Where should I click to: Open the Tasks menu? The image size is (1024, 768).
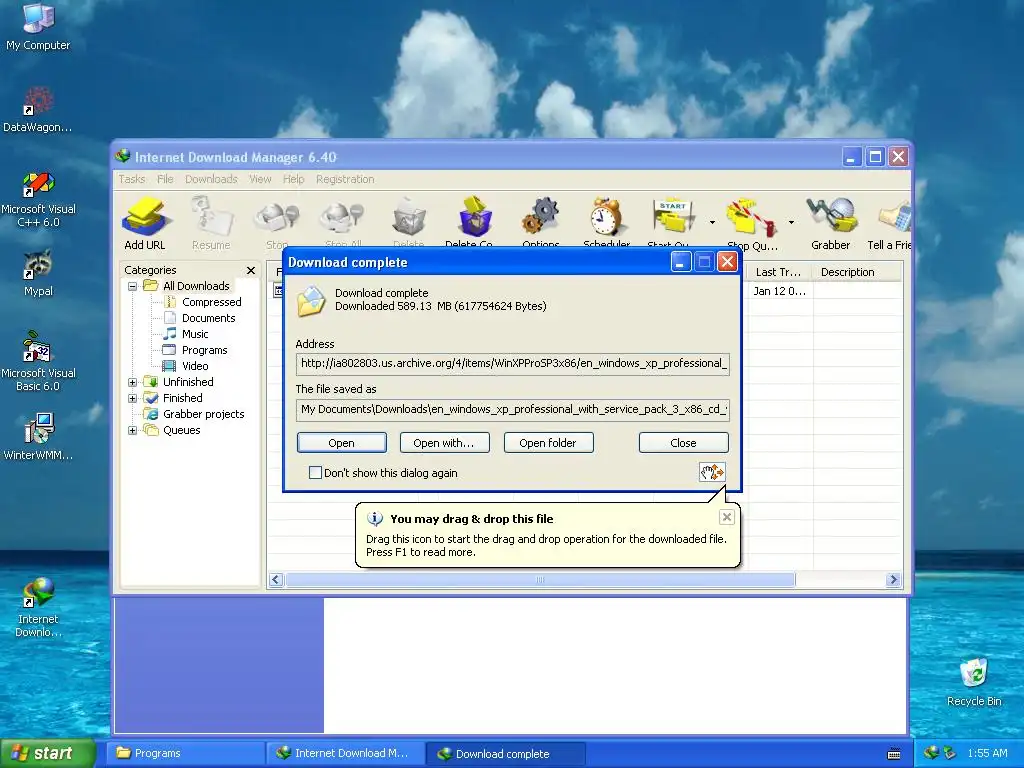tap(131, 179)
